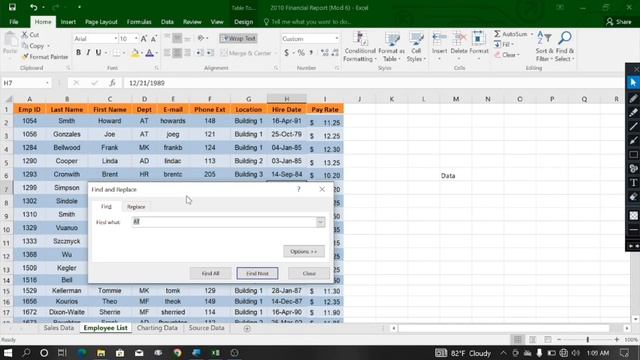Toggle Italic formatting
Image resolution: width=640 pixels, height=360 pixels.
click(x=88, y=53)
